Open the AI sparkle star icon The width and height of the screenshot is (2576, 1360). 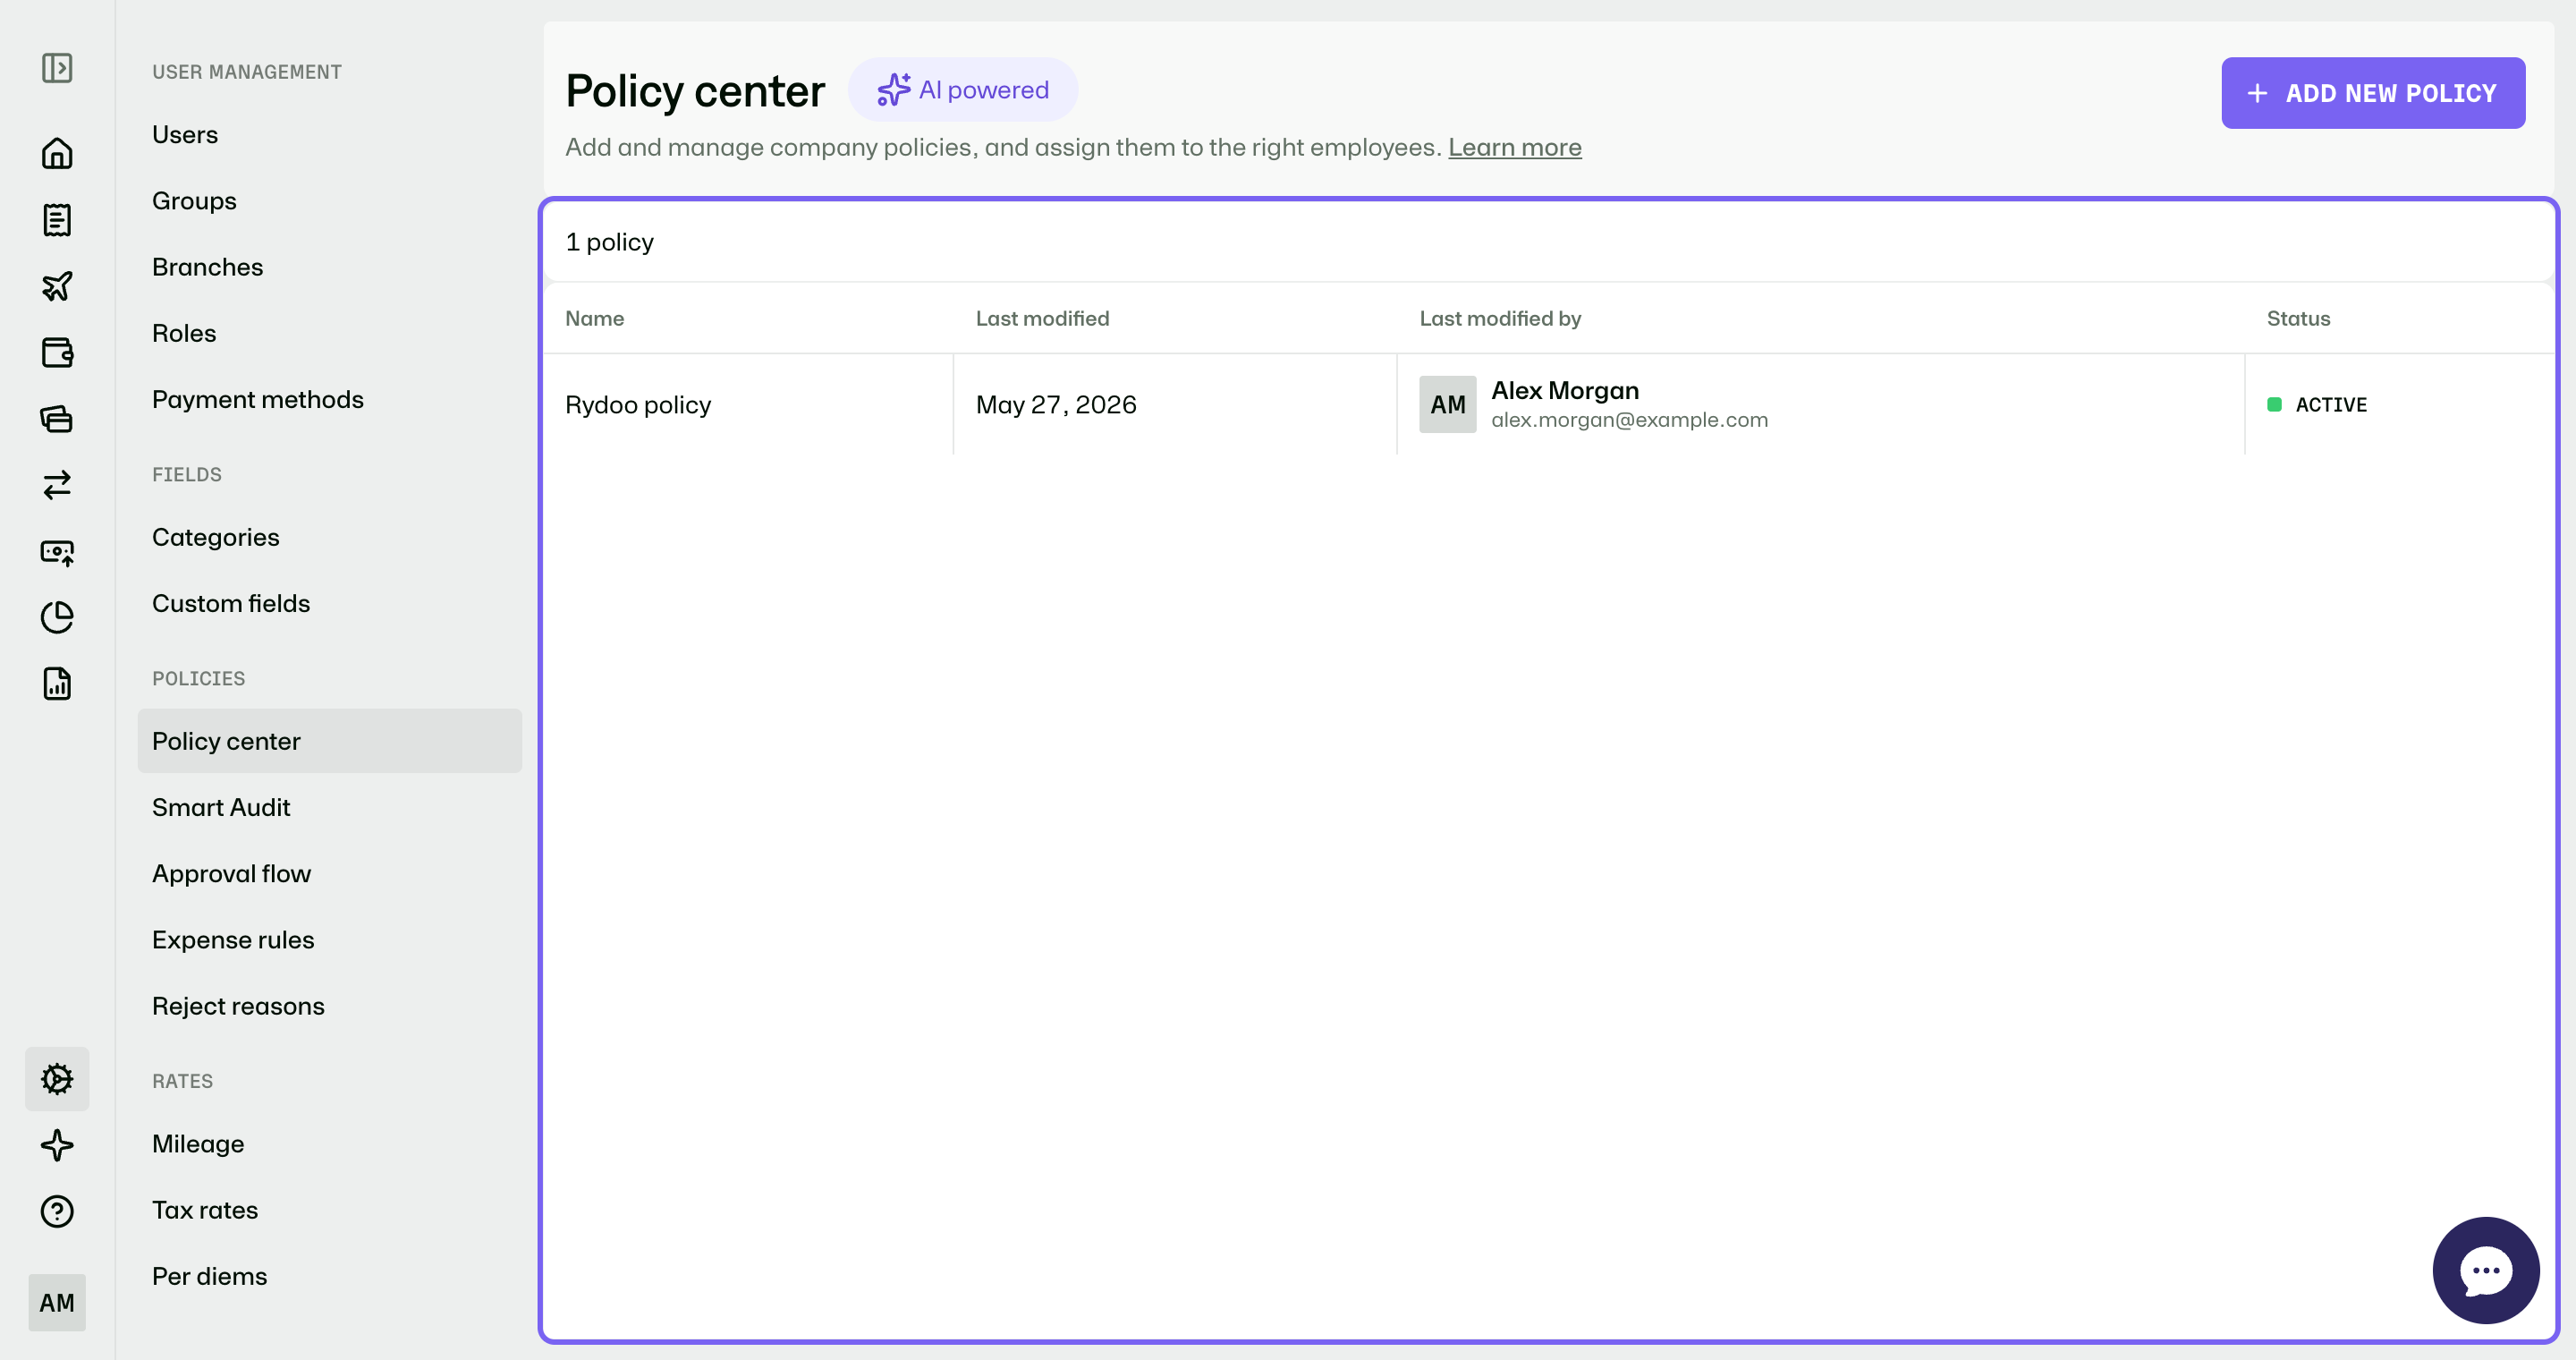click(x=57, y=1145)
